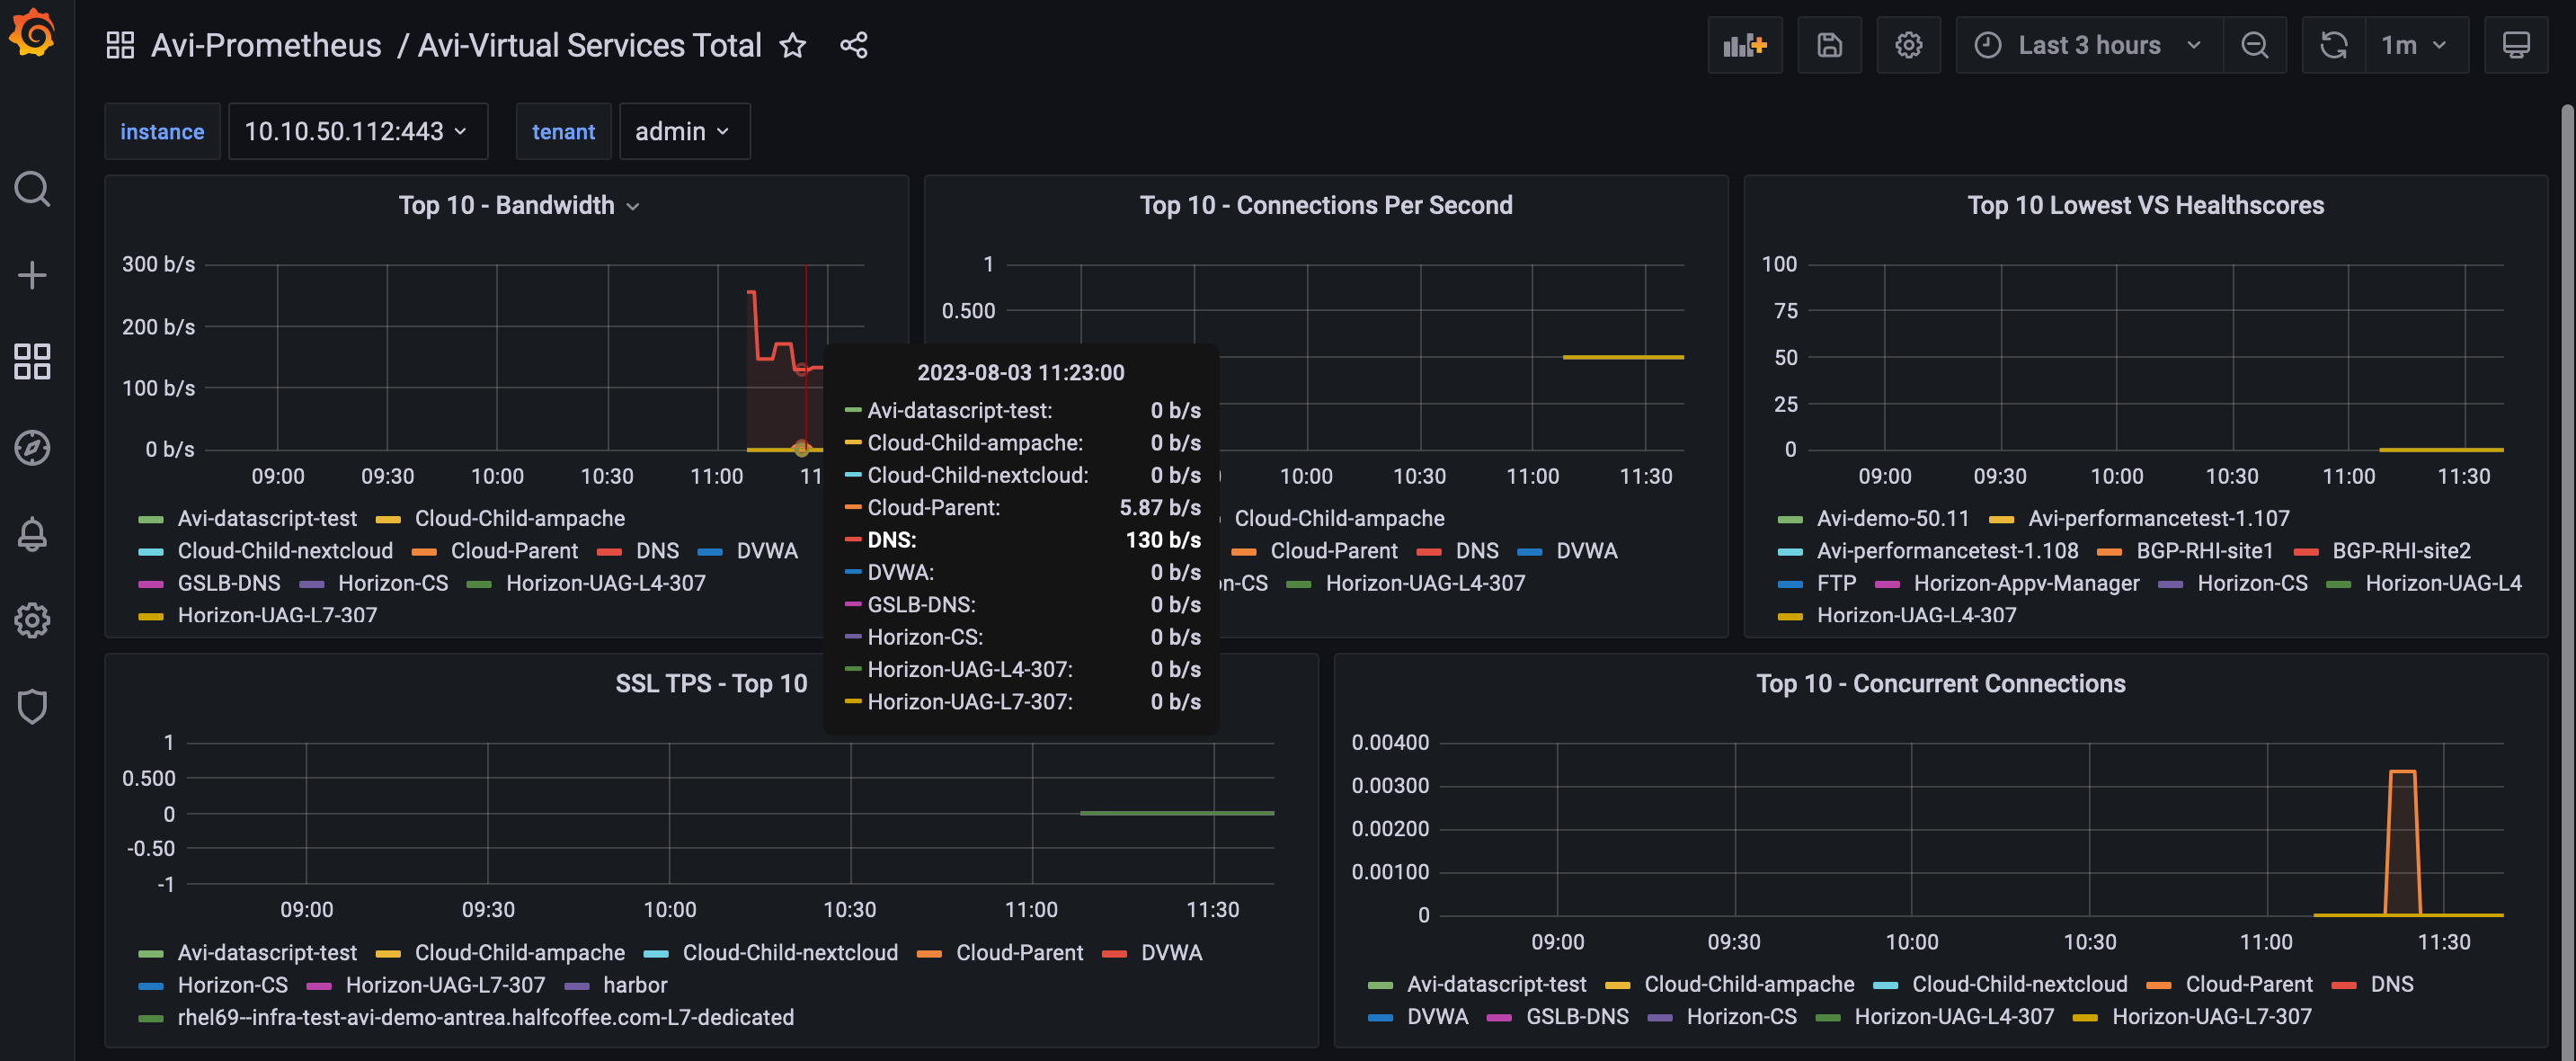Refresh the dashboard now
This screenshot has height=1061, width=2576.
click(2333, 45)
